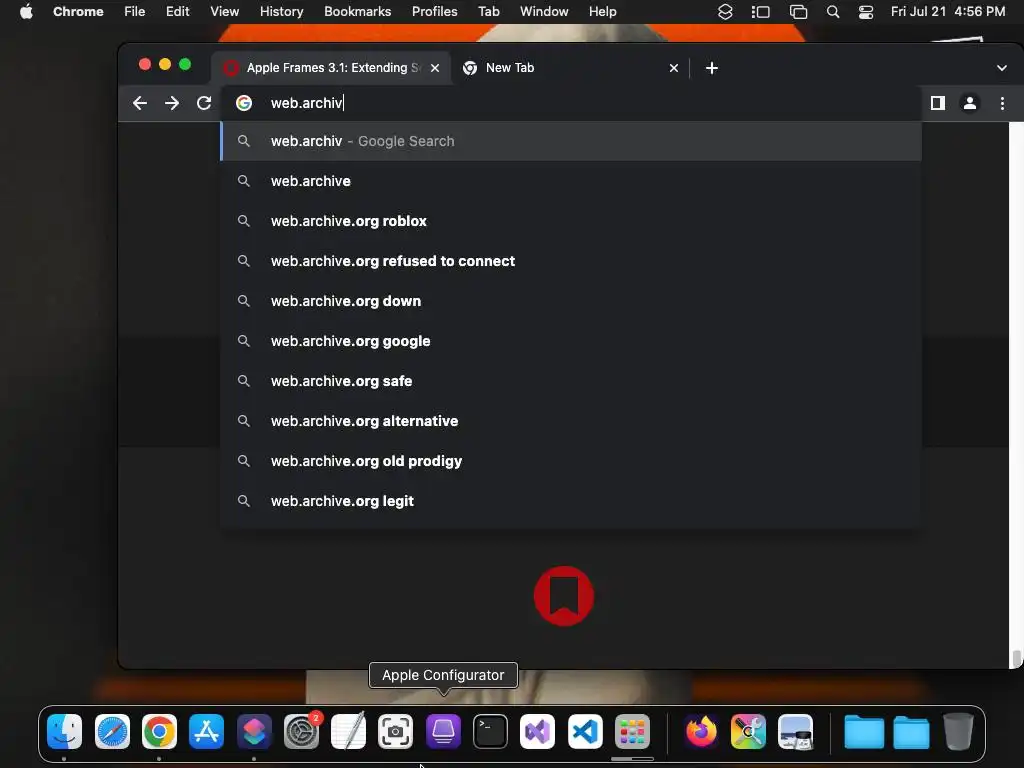Click the screen mirroring menu bar icon
The image size is (1024, 768).
tap(798, 12)
